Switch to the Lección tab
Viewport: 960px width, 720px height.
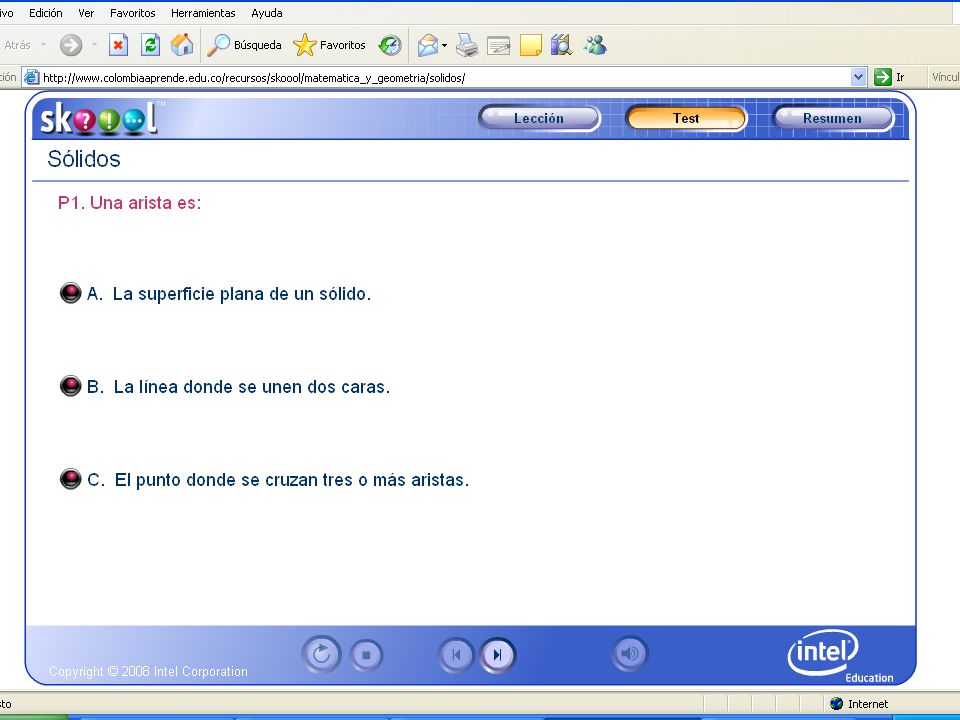tap(539, 118)
